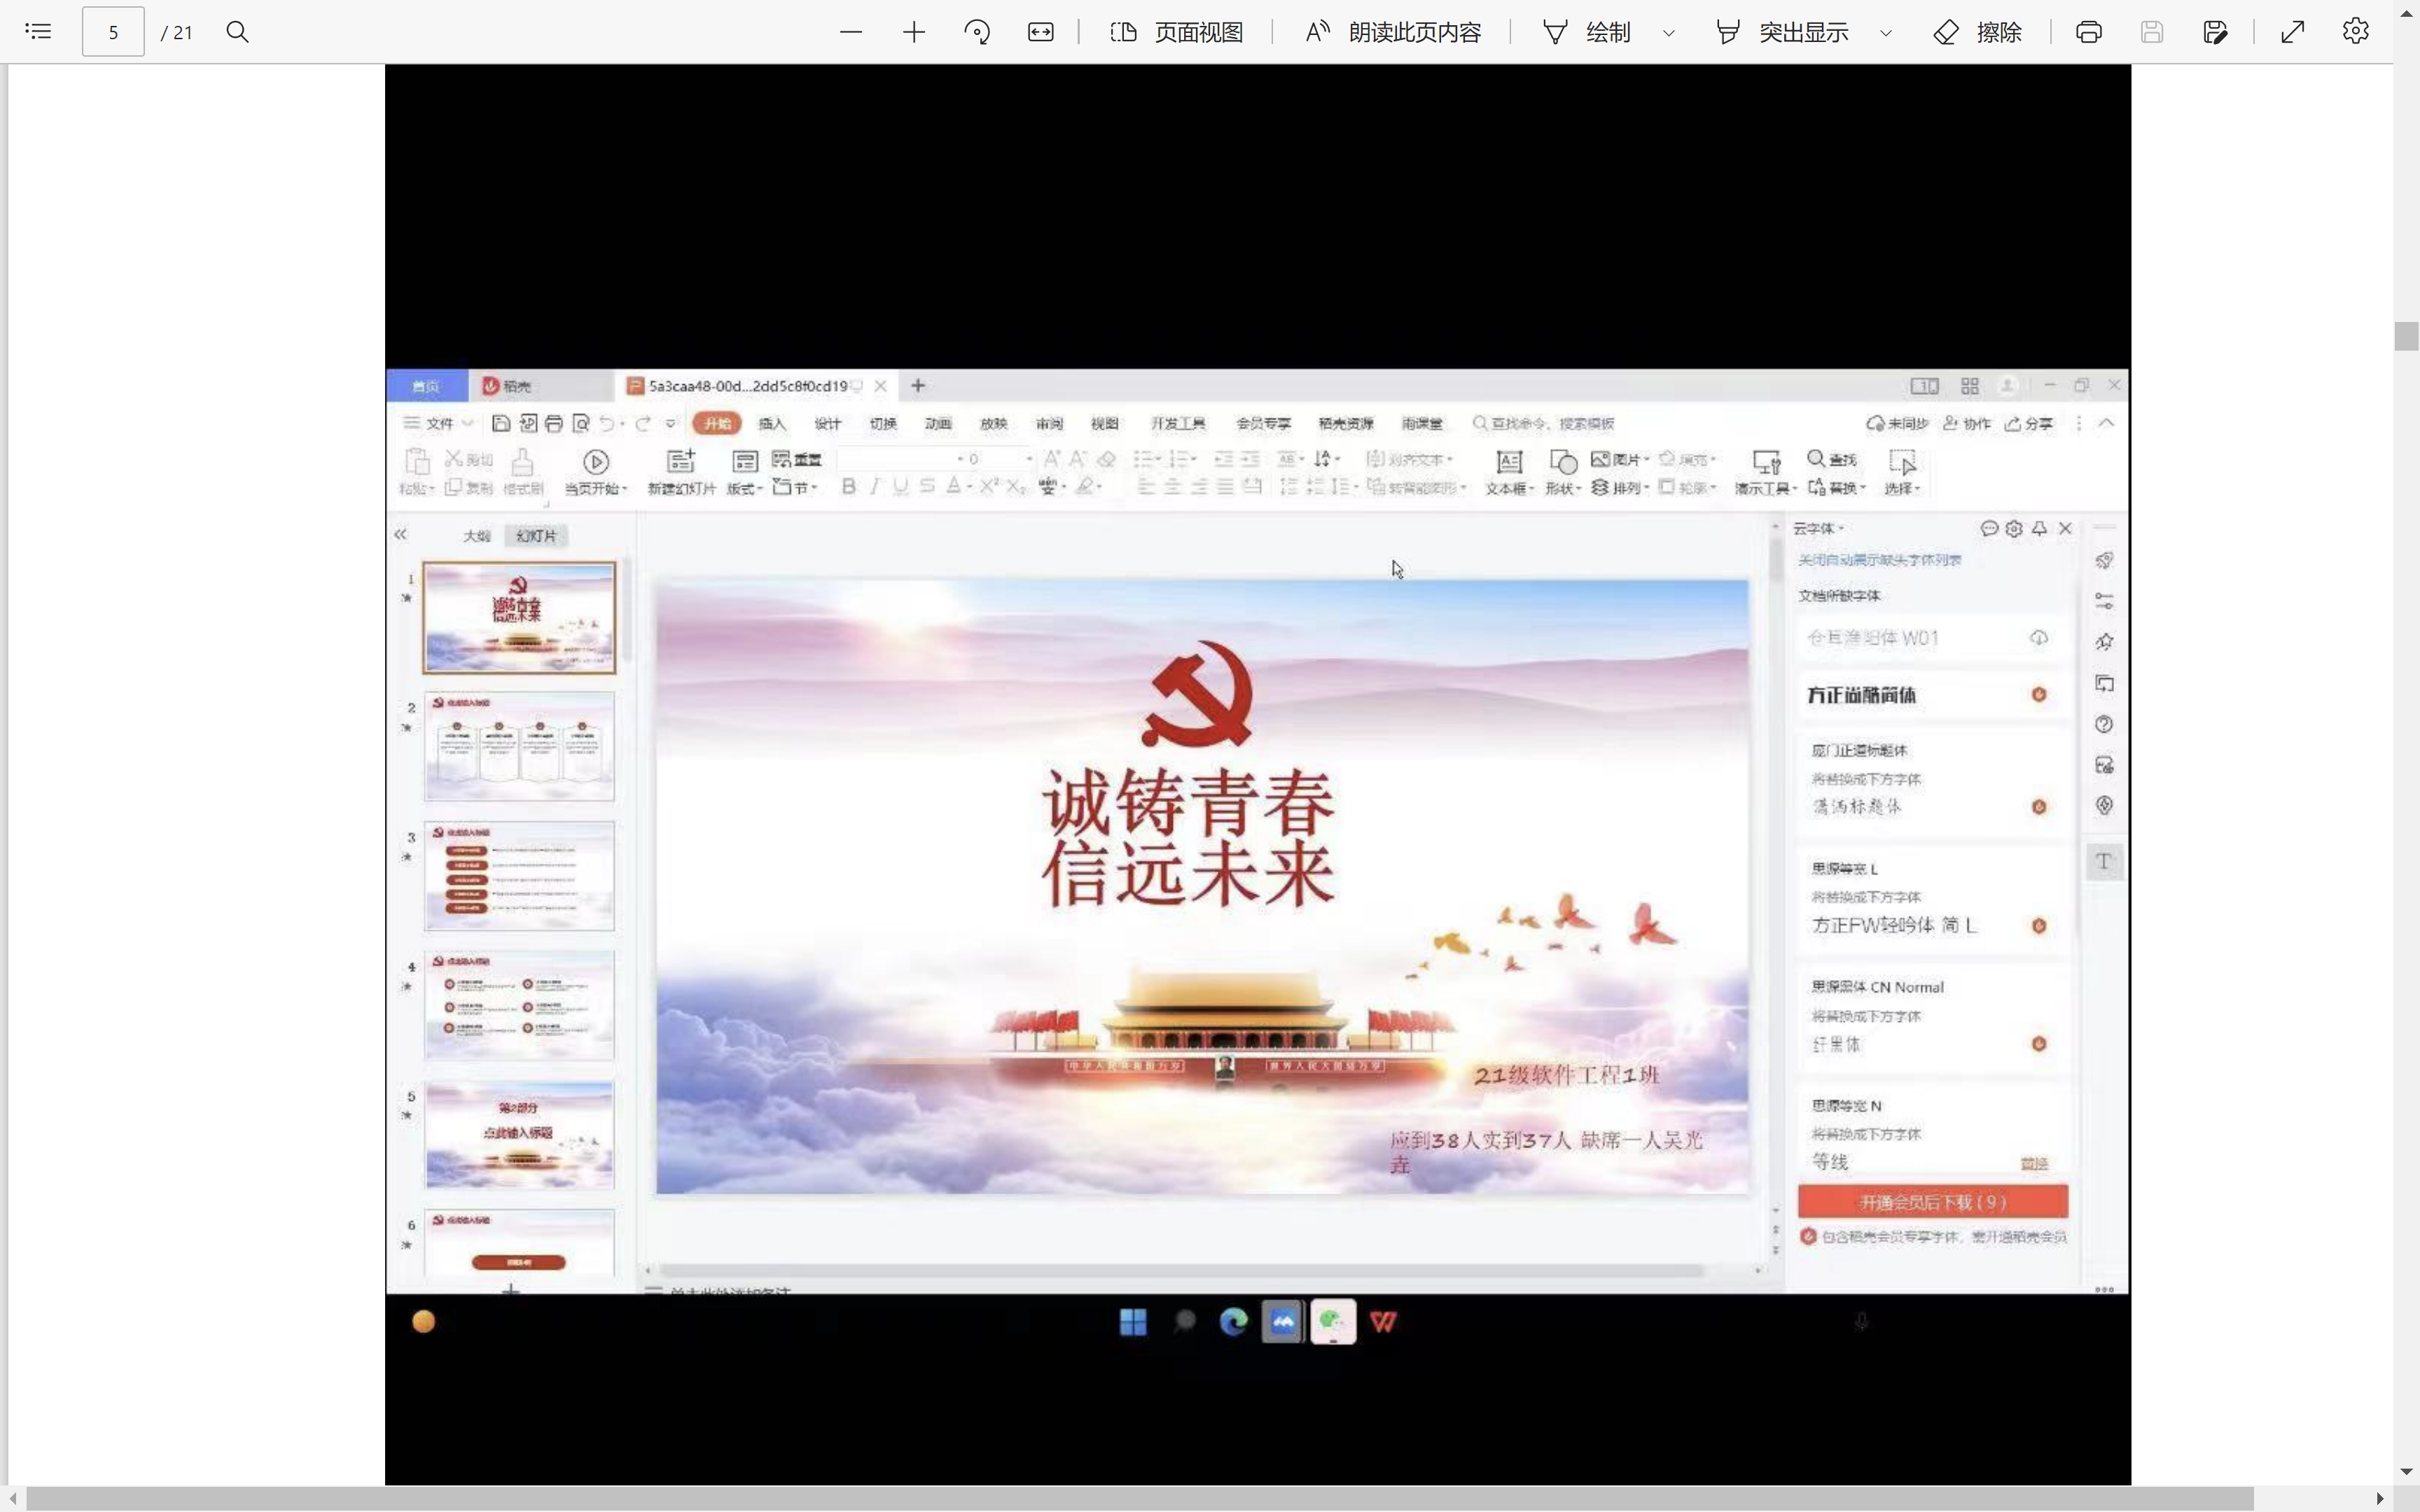This screenshot has width=2420, height=1512.
Task: Click the save-as icon with pen
Action: click(2215, 32)
